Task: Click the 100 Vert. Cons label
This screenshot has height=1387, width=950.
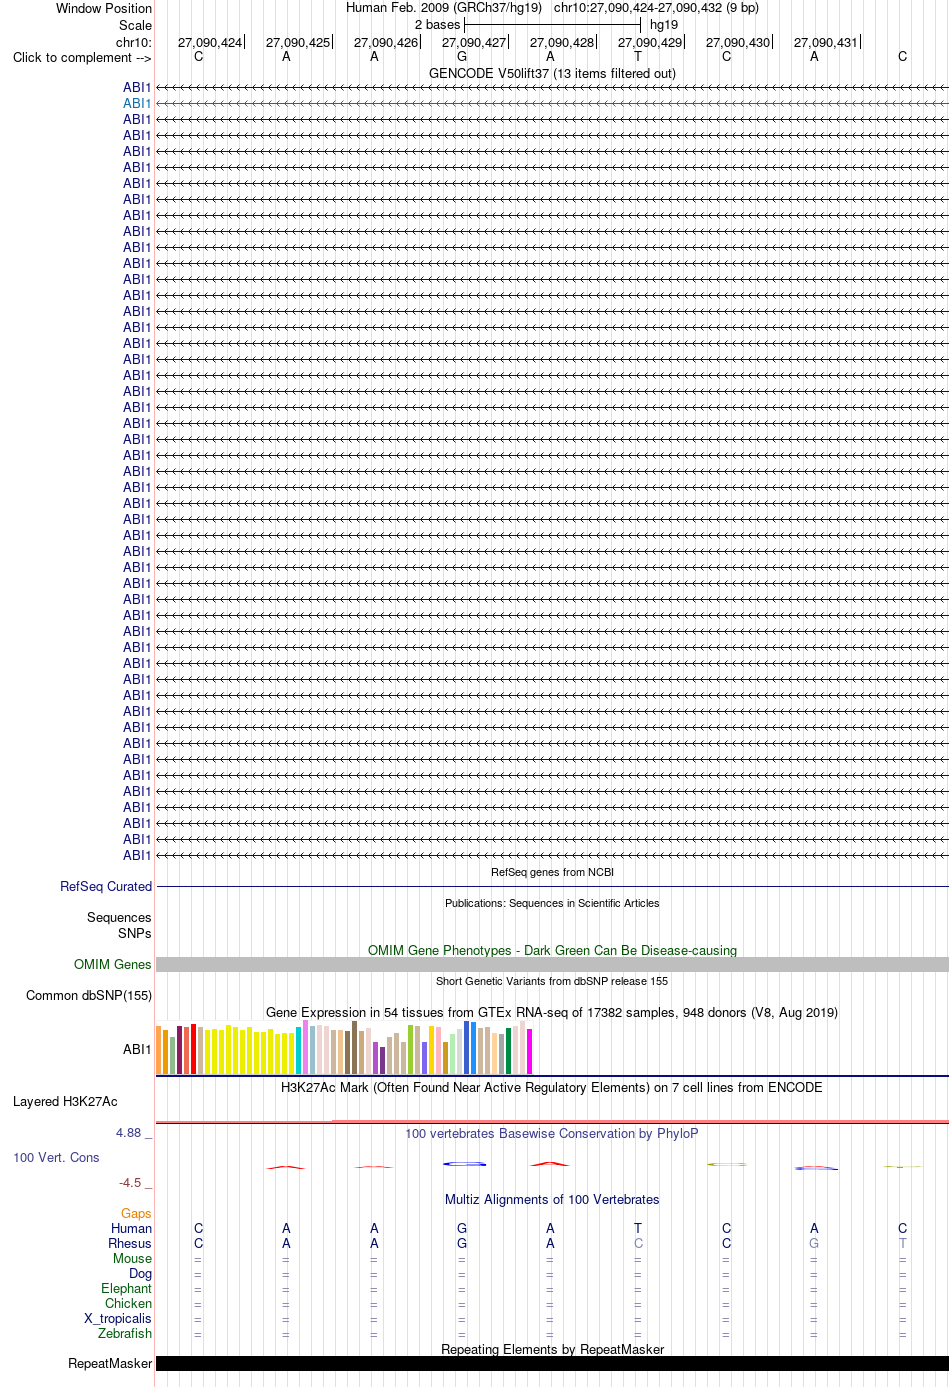Action: click(56, 1157)
